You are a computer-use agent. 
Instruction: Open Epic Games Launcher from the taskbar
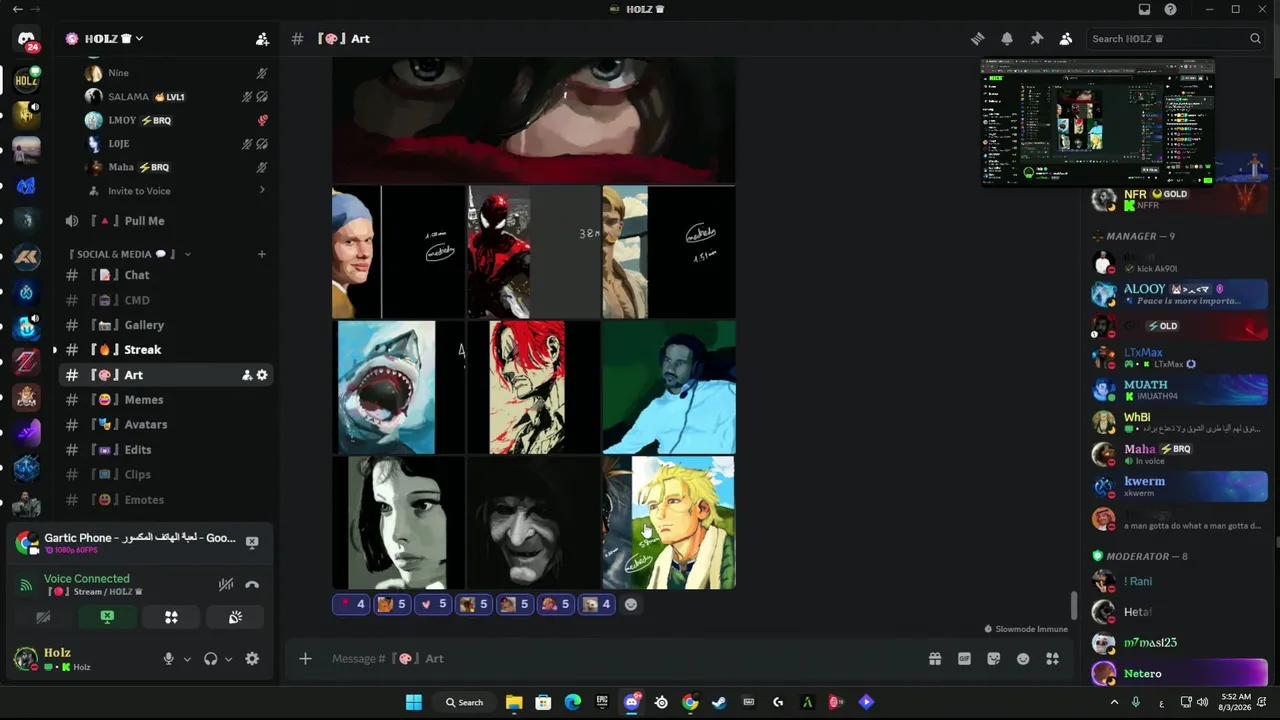tap(603, 702)
